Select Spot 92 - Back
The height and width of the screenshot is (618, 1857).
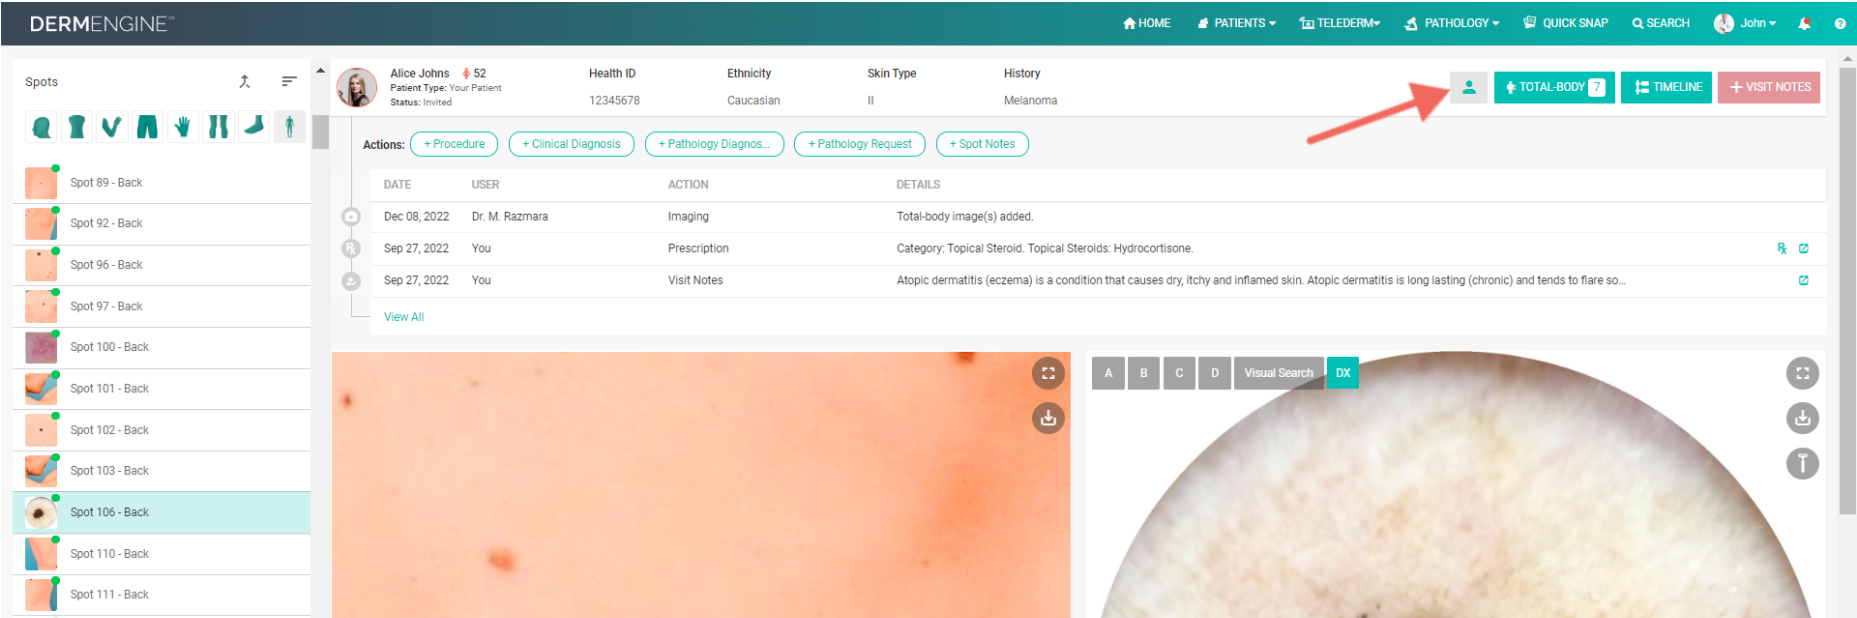tap(161, 224)
